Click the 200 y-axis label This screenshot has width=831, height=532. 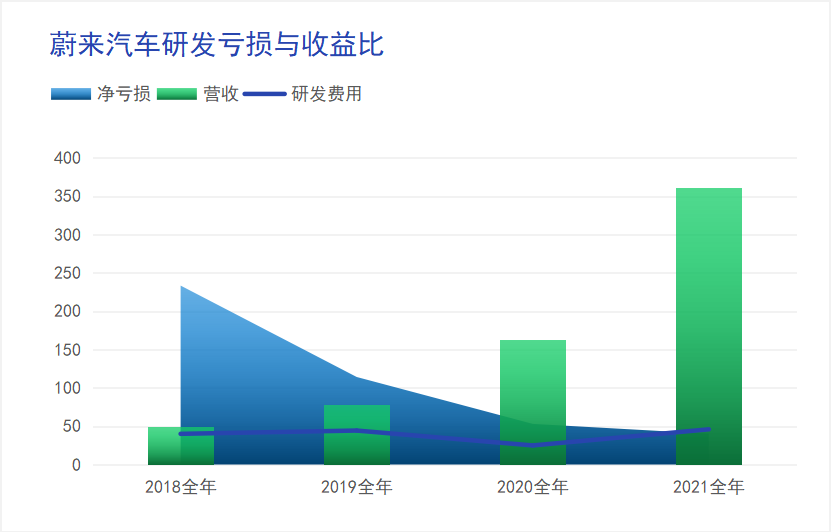pos(67,312)
